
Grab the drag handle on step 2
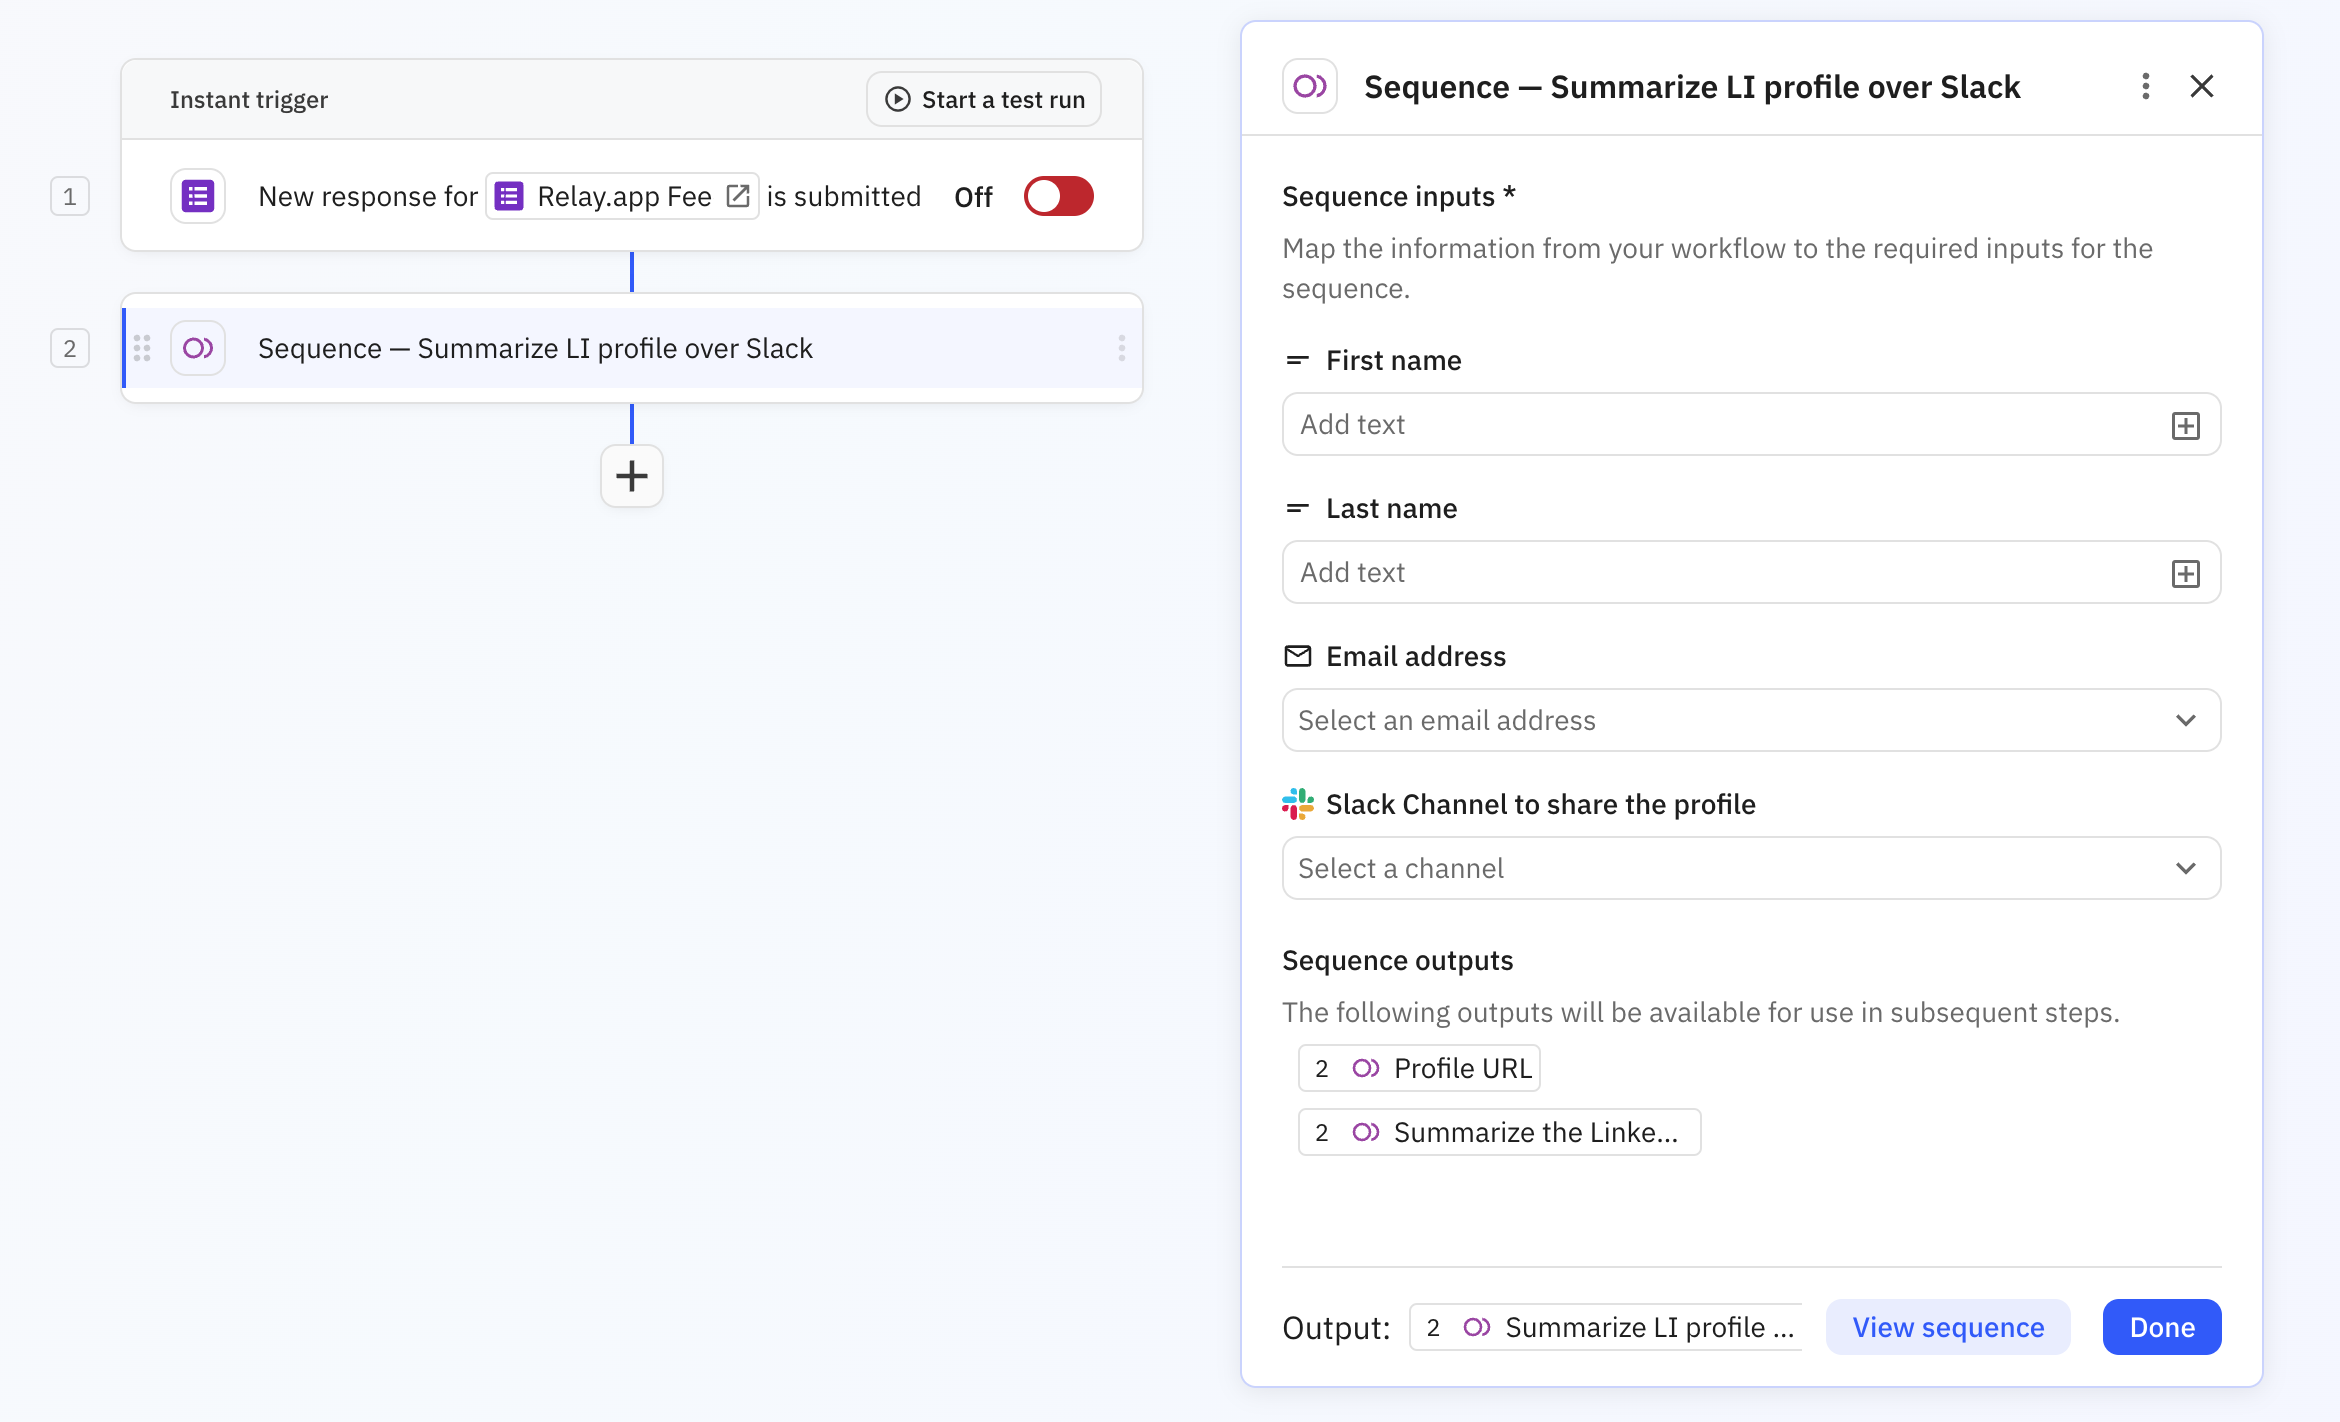point(142,348)
